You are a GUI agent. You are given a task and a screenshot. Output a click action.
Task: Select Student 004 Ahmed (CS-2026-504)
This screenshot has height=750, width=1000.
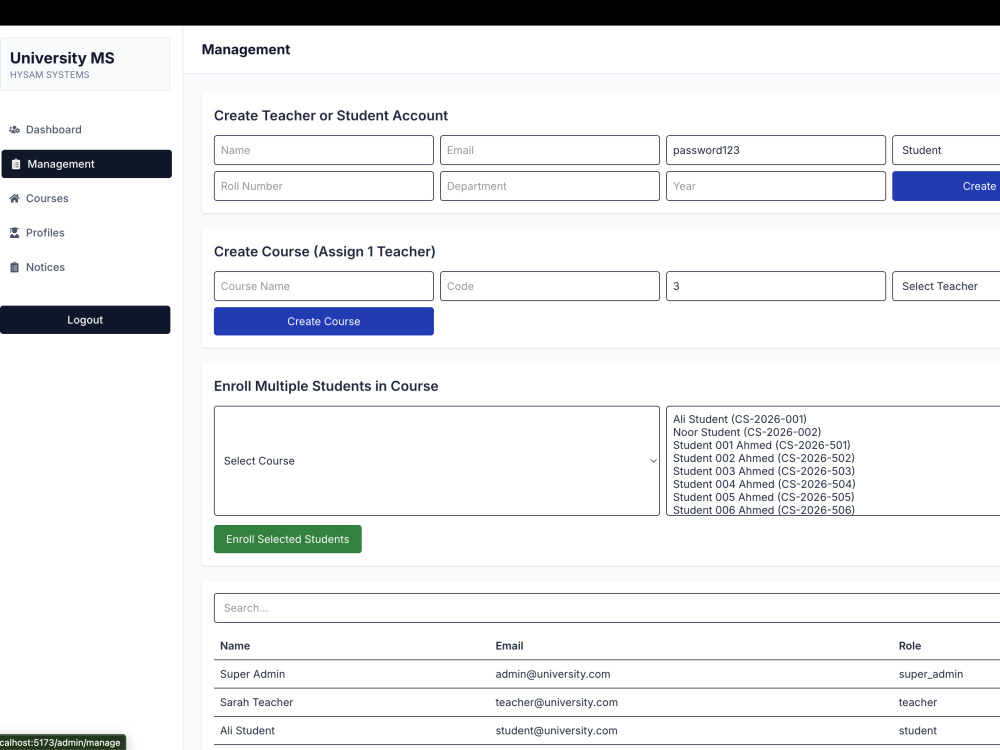pyautogui.click(x=764, y=484)
